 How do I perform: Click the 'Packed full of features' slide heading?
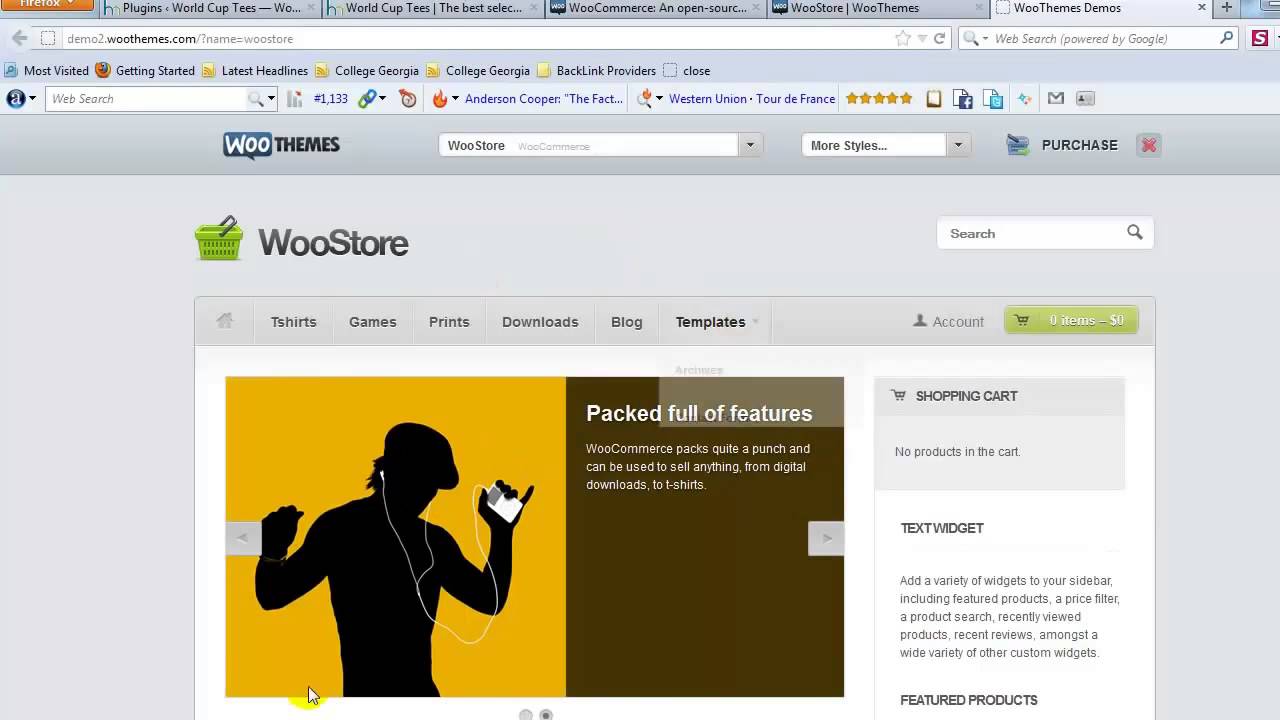(699, 413)
